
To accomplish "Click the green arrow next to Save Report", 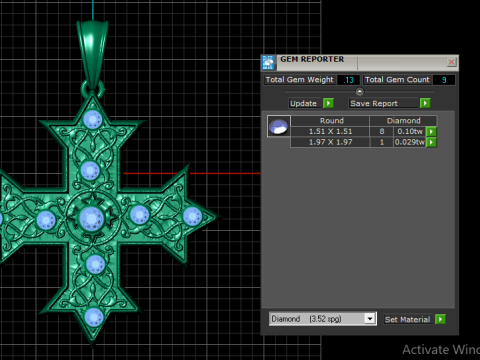I will tap(425, 103).
